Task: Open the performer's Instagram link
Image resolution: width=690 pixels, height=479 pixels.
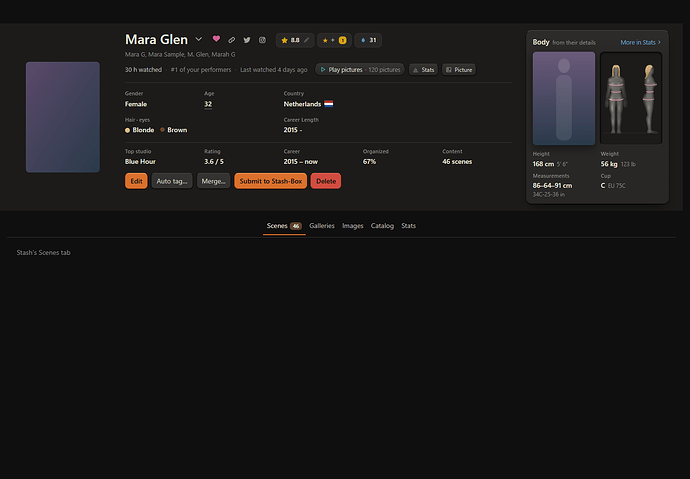Action: click(262, 40)
